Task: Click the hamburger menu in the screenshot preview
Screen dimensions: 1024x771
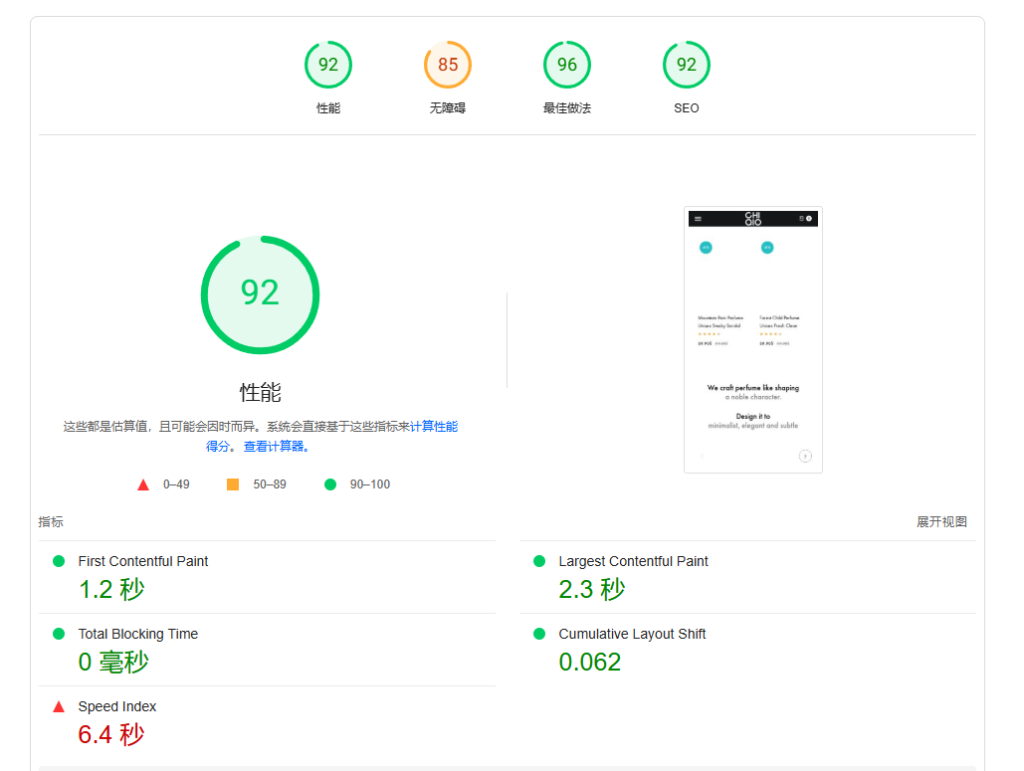Action: click(x=698, y=218)
